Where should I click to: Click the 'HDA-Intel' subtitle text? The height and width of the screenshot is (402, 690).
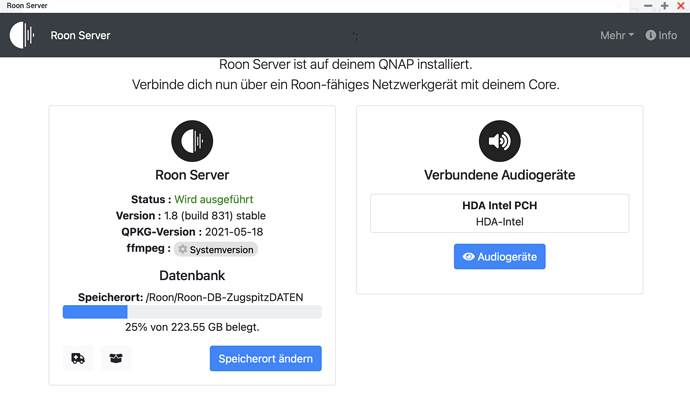coord(499,222)
